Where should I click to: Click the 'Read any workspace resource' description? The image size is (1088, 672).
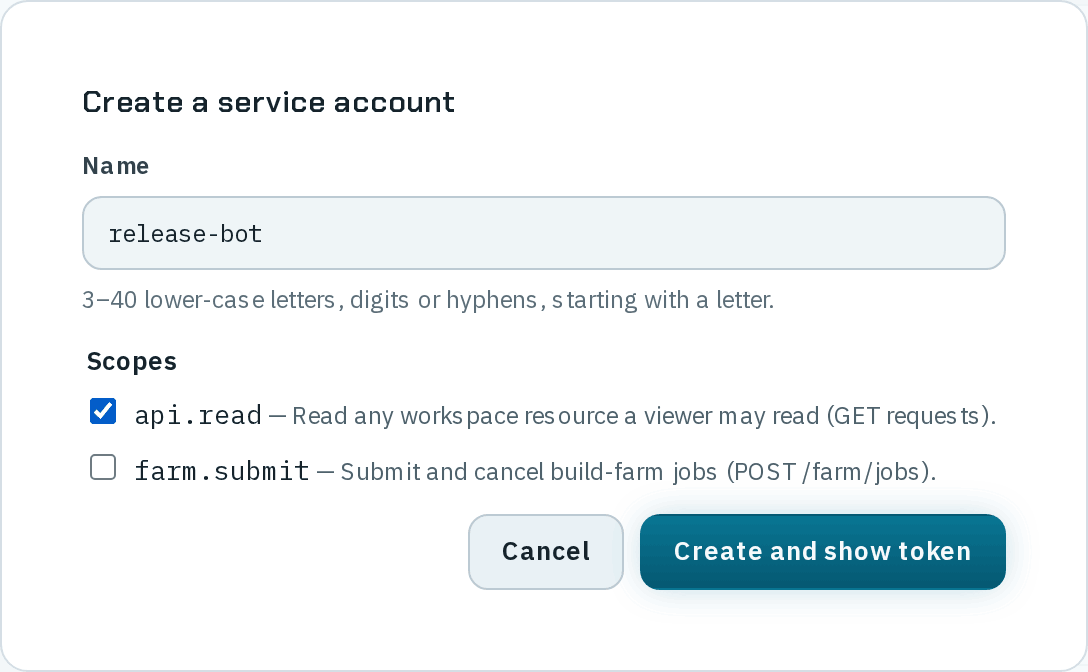(x=644, y=416)
